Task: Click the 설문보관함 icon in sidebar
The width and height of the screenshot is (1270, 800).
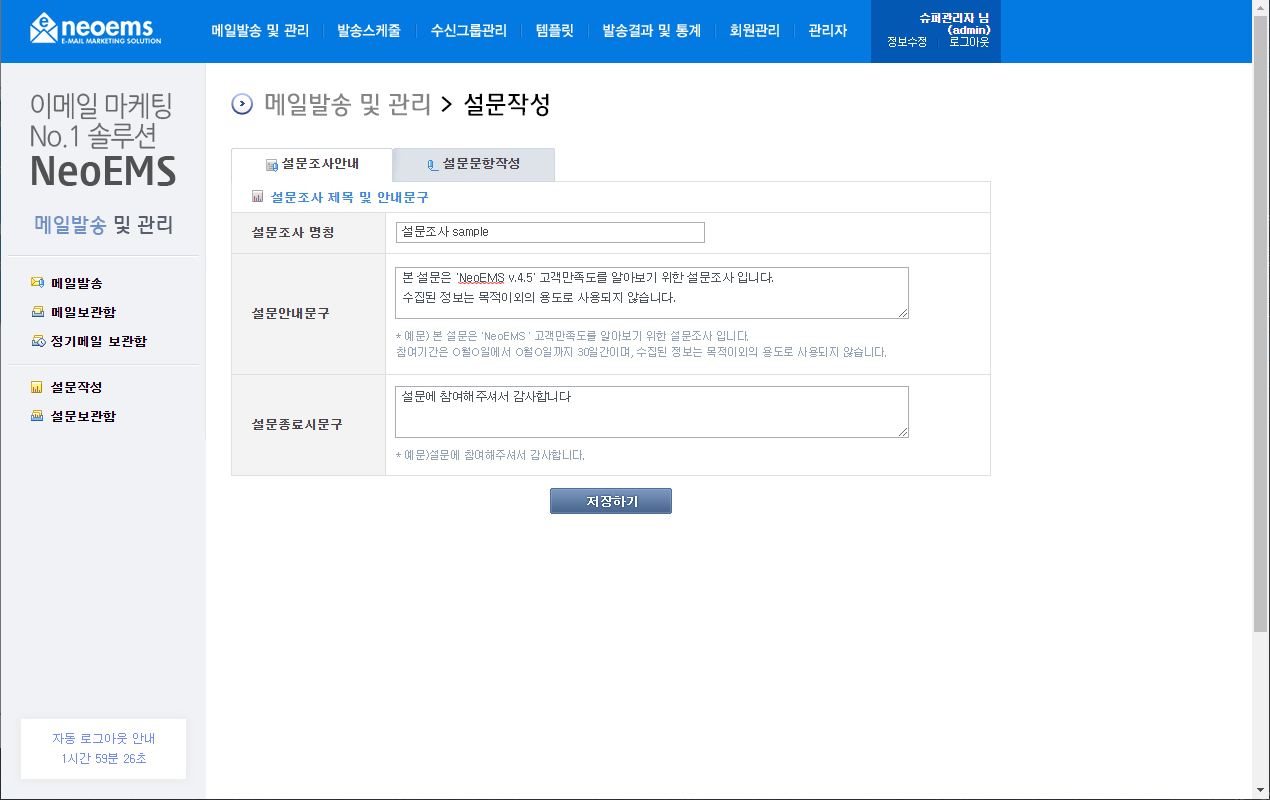Action: click(x=37, y=416)
